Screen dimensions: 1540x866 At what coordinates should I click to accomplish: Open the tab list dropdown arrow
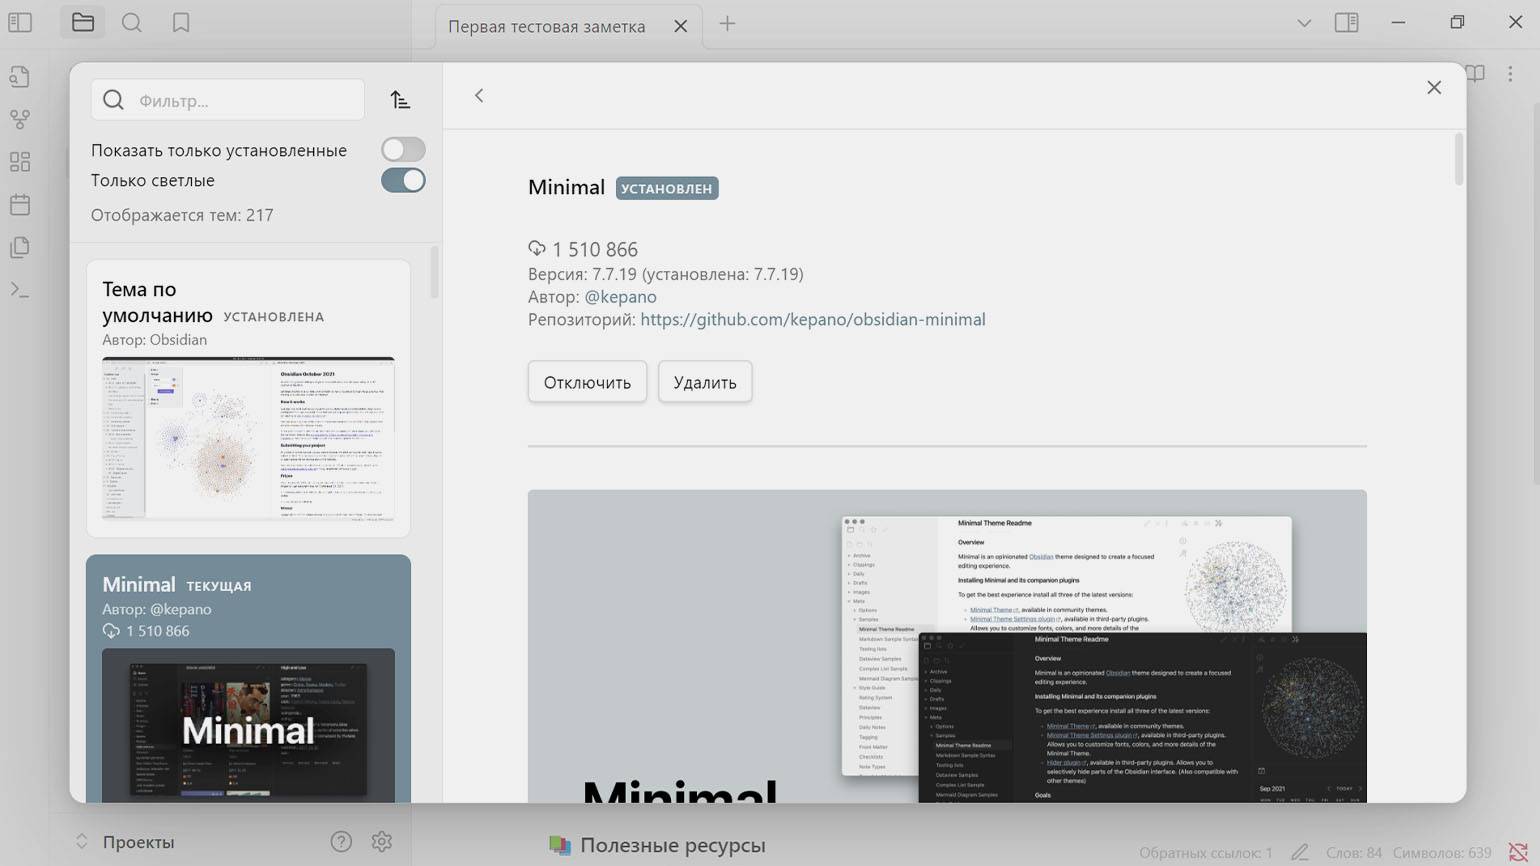click(1304, 23)
